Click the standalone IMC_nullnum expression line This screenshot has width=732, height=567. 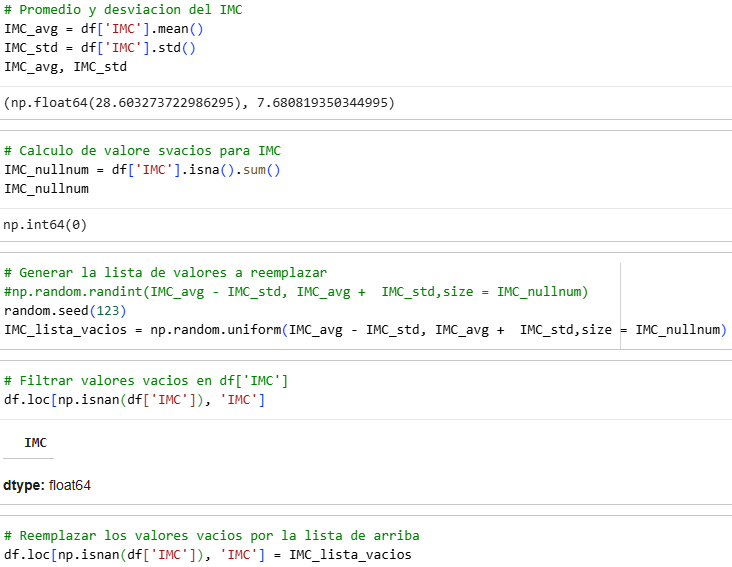click(46, 189)
